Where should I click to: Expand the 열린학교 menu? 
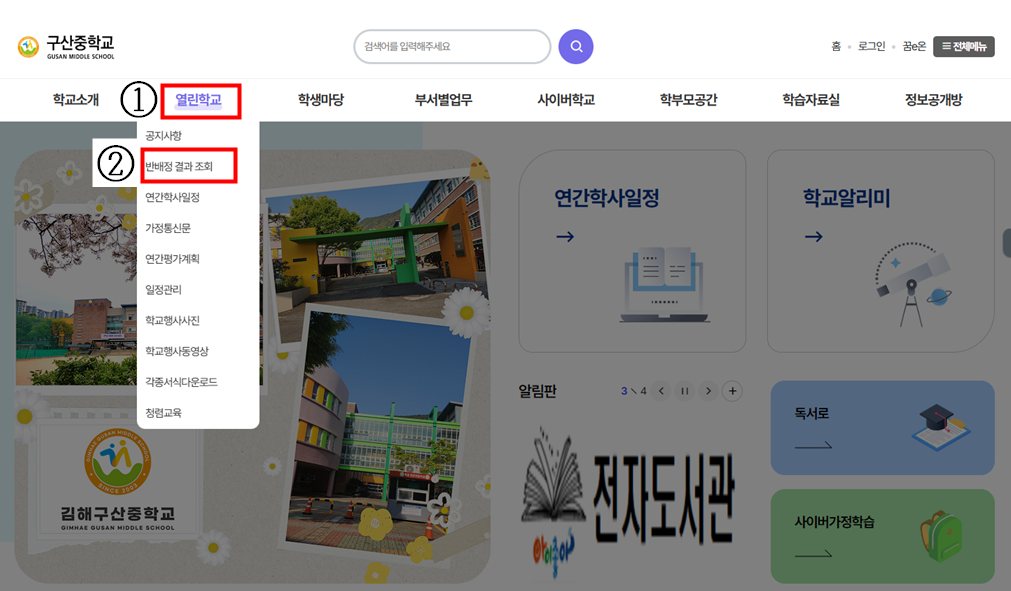click(199, 100)
